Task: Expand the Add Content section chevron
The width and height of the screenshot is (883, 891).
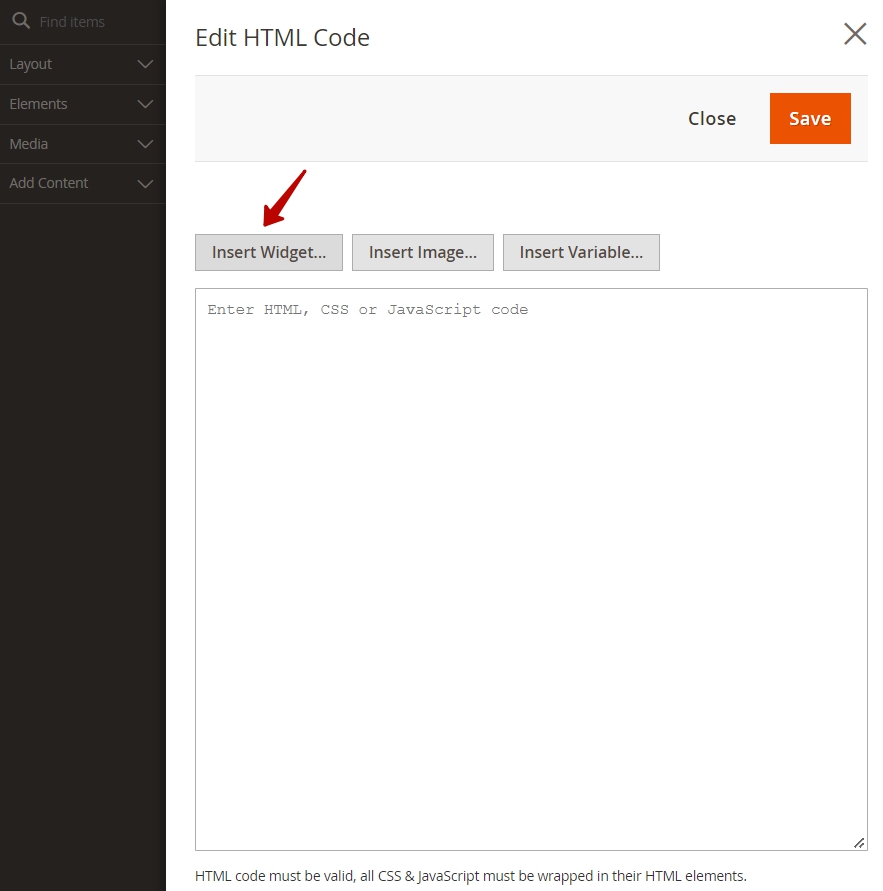Action: [x=145, y=184]
